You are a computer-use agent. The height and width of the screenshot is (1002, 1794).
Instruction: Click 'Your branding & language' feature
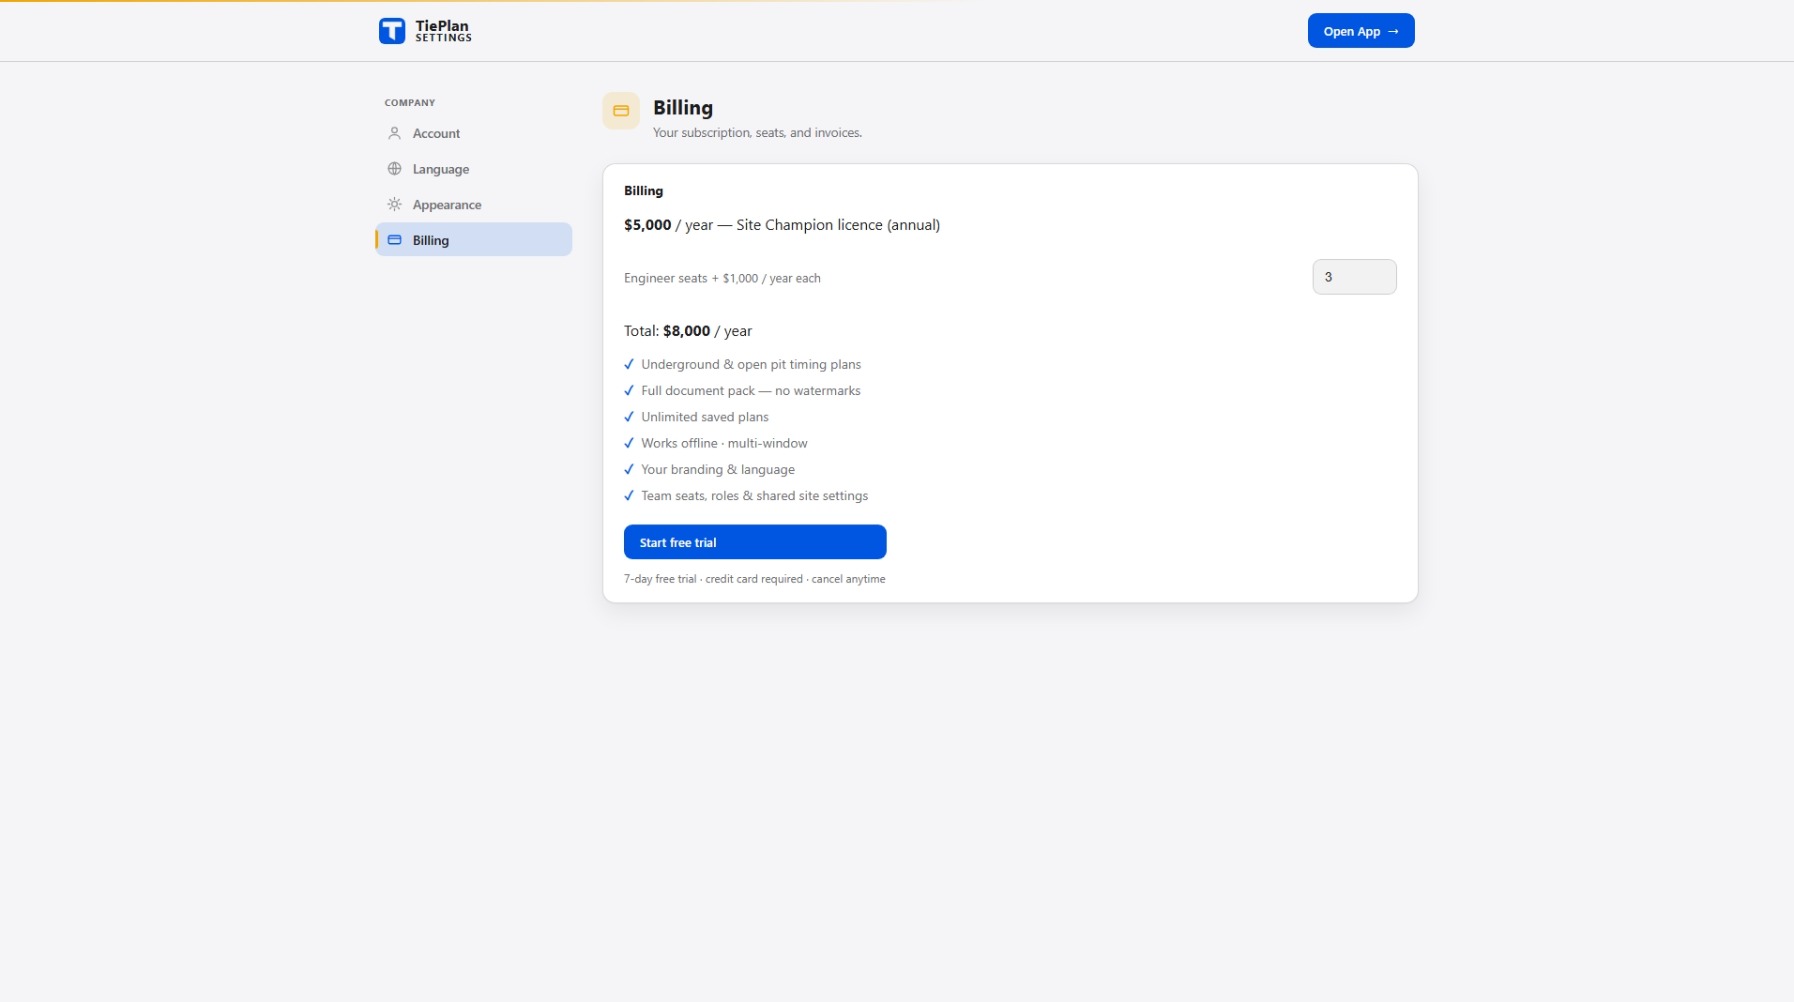click(718, 469)
